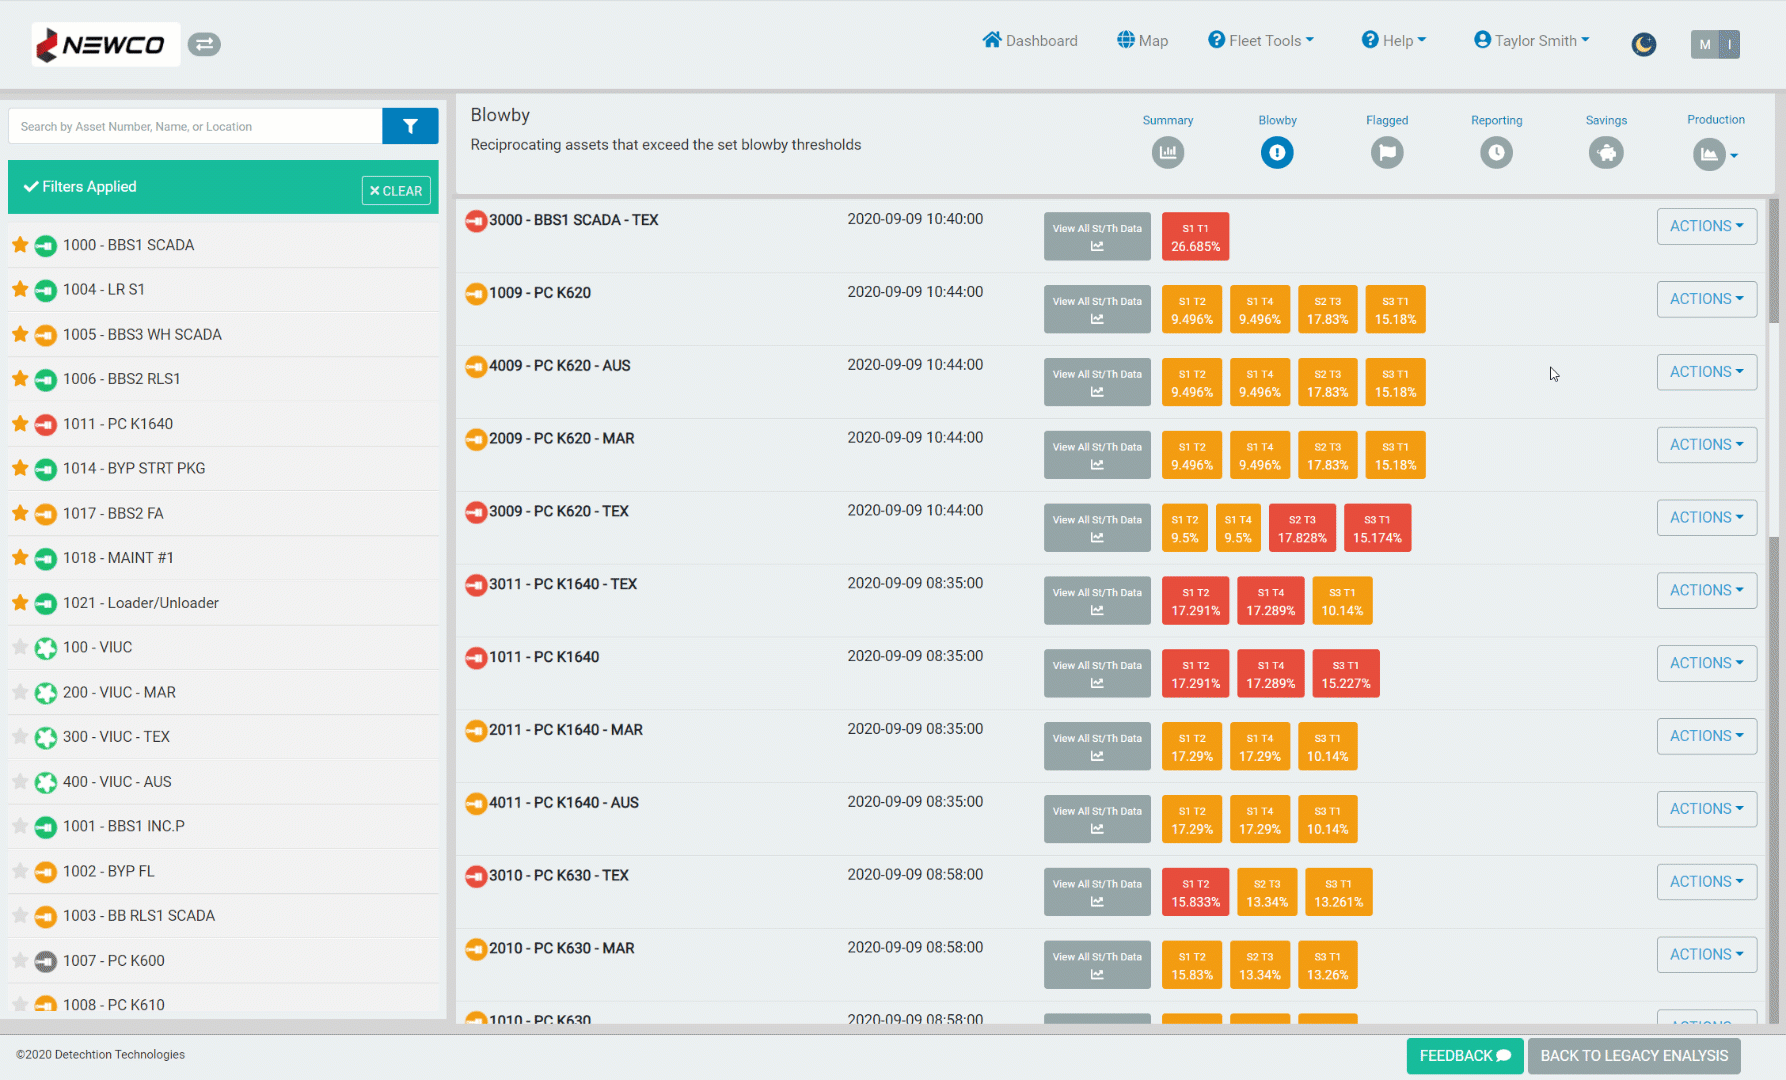Open the Summary tab icon
This screenshot has height=1080, width=1786.
1168,153
